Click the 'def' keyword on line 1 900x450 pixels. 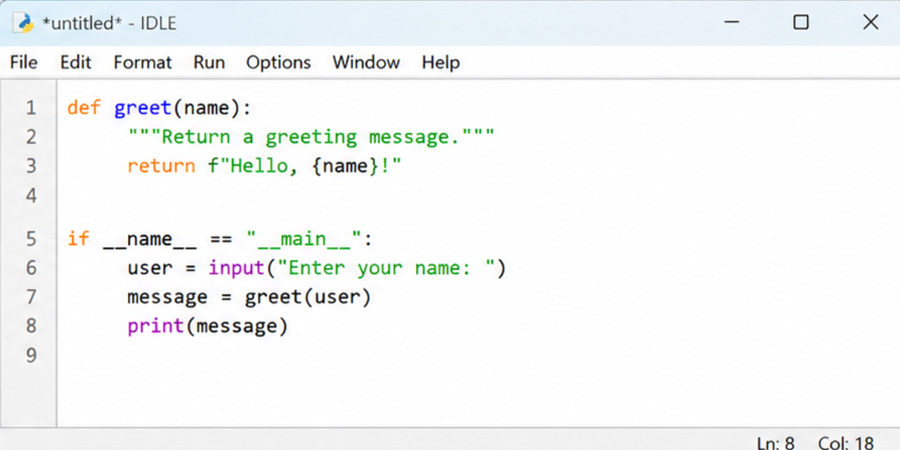[84, 107]
